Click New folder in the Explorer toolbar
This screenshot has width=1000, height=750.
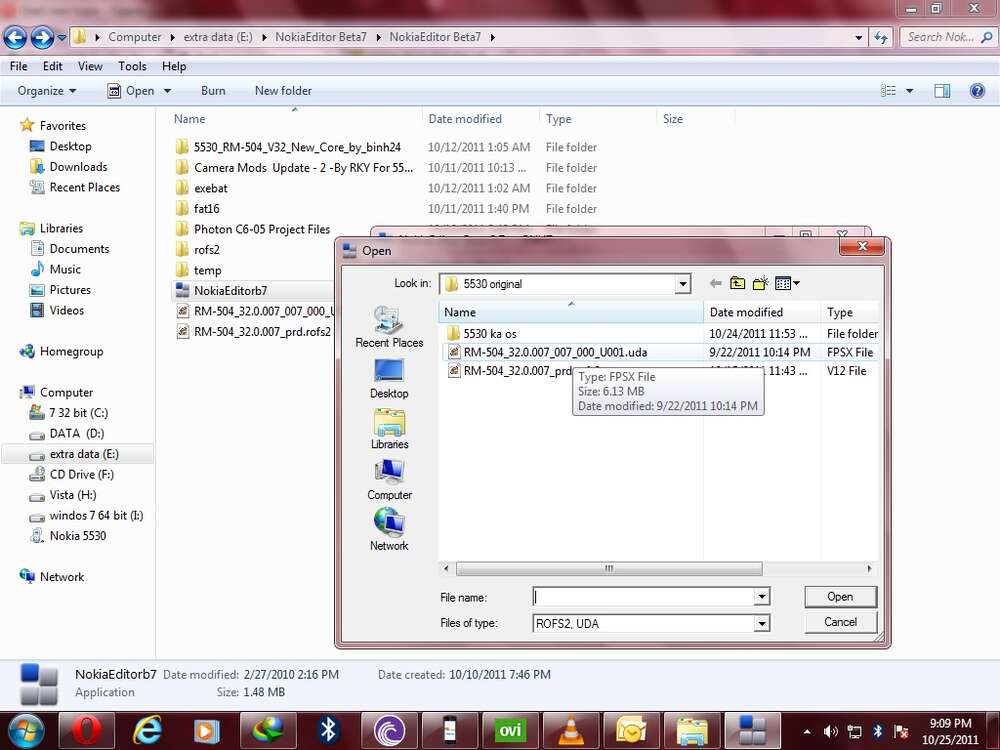point(283,91)
